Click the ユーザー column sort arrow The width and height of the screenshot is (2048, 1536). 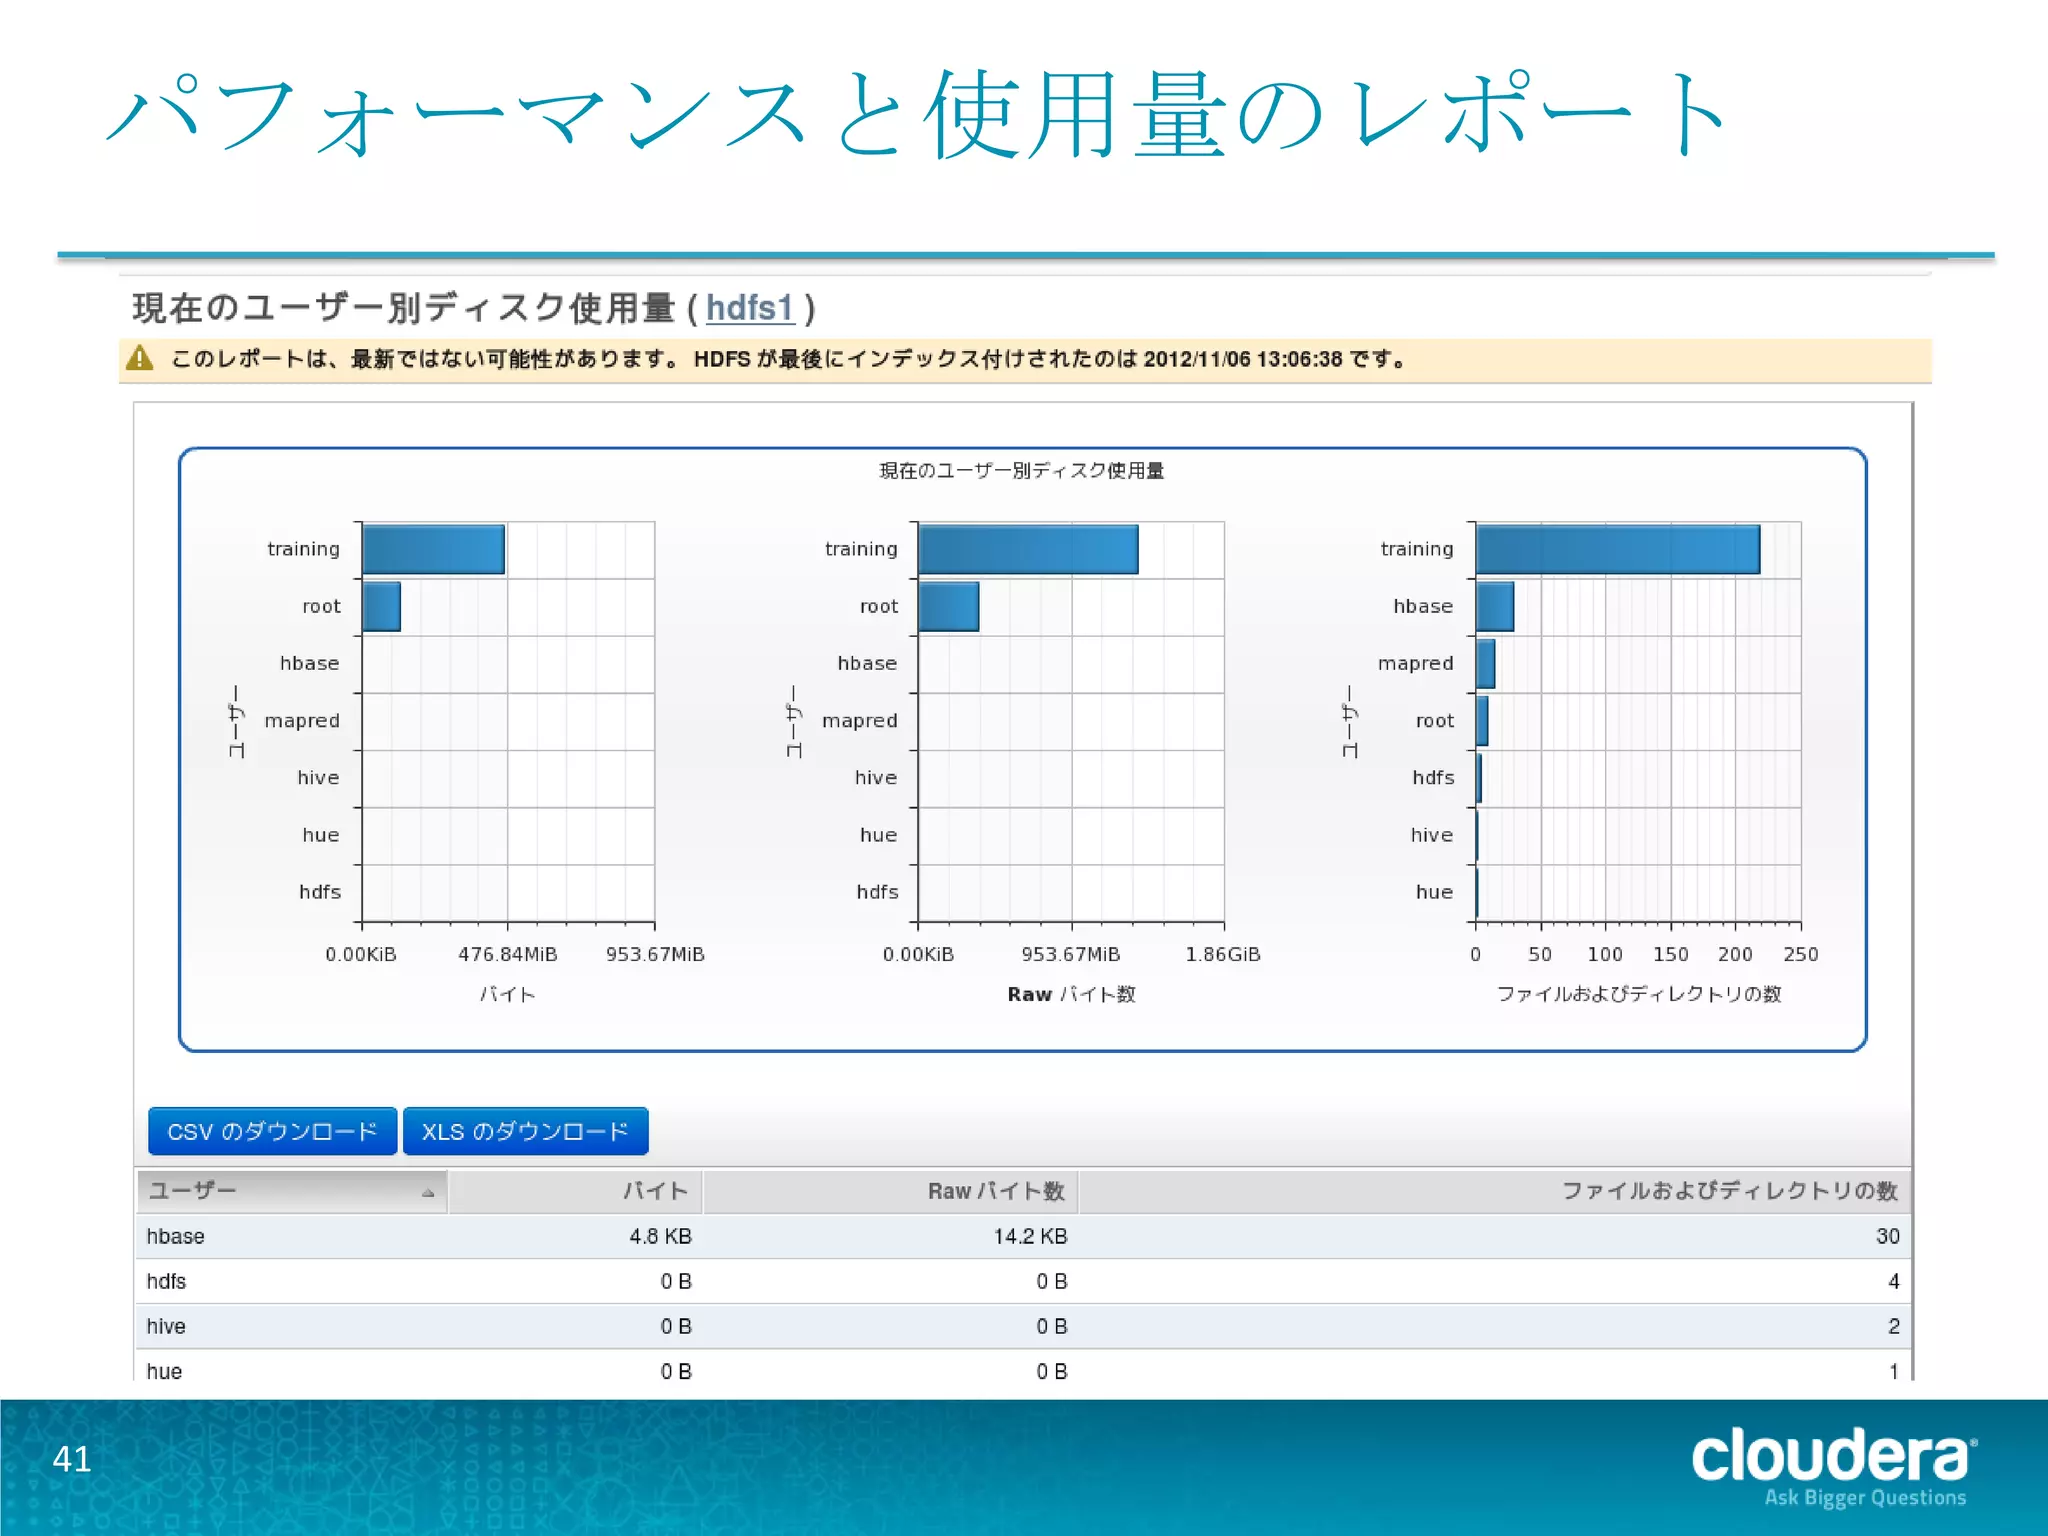[x=428, y=1193]
